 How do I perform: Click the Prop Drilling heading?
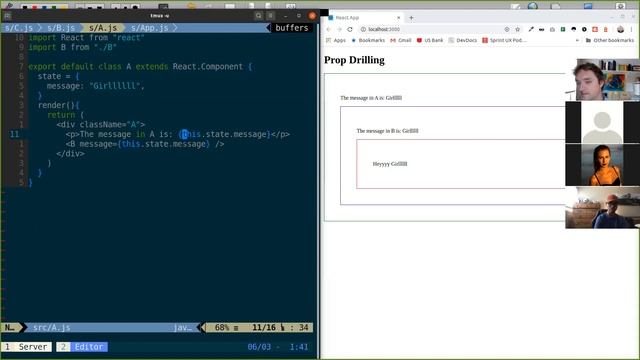click(354, 60)
